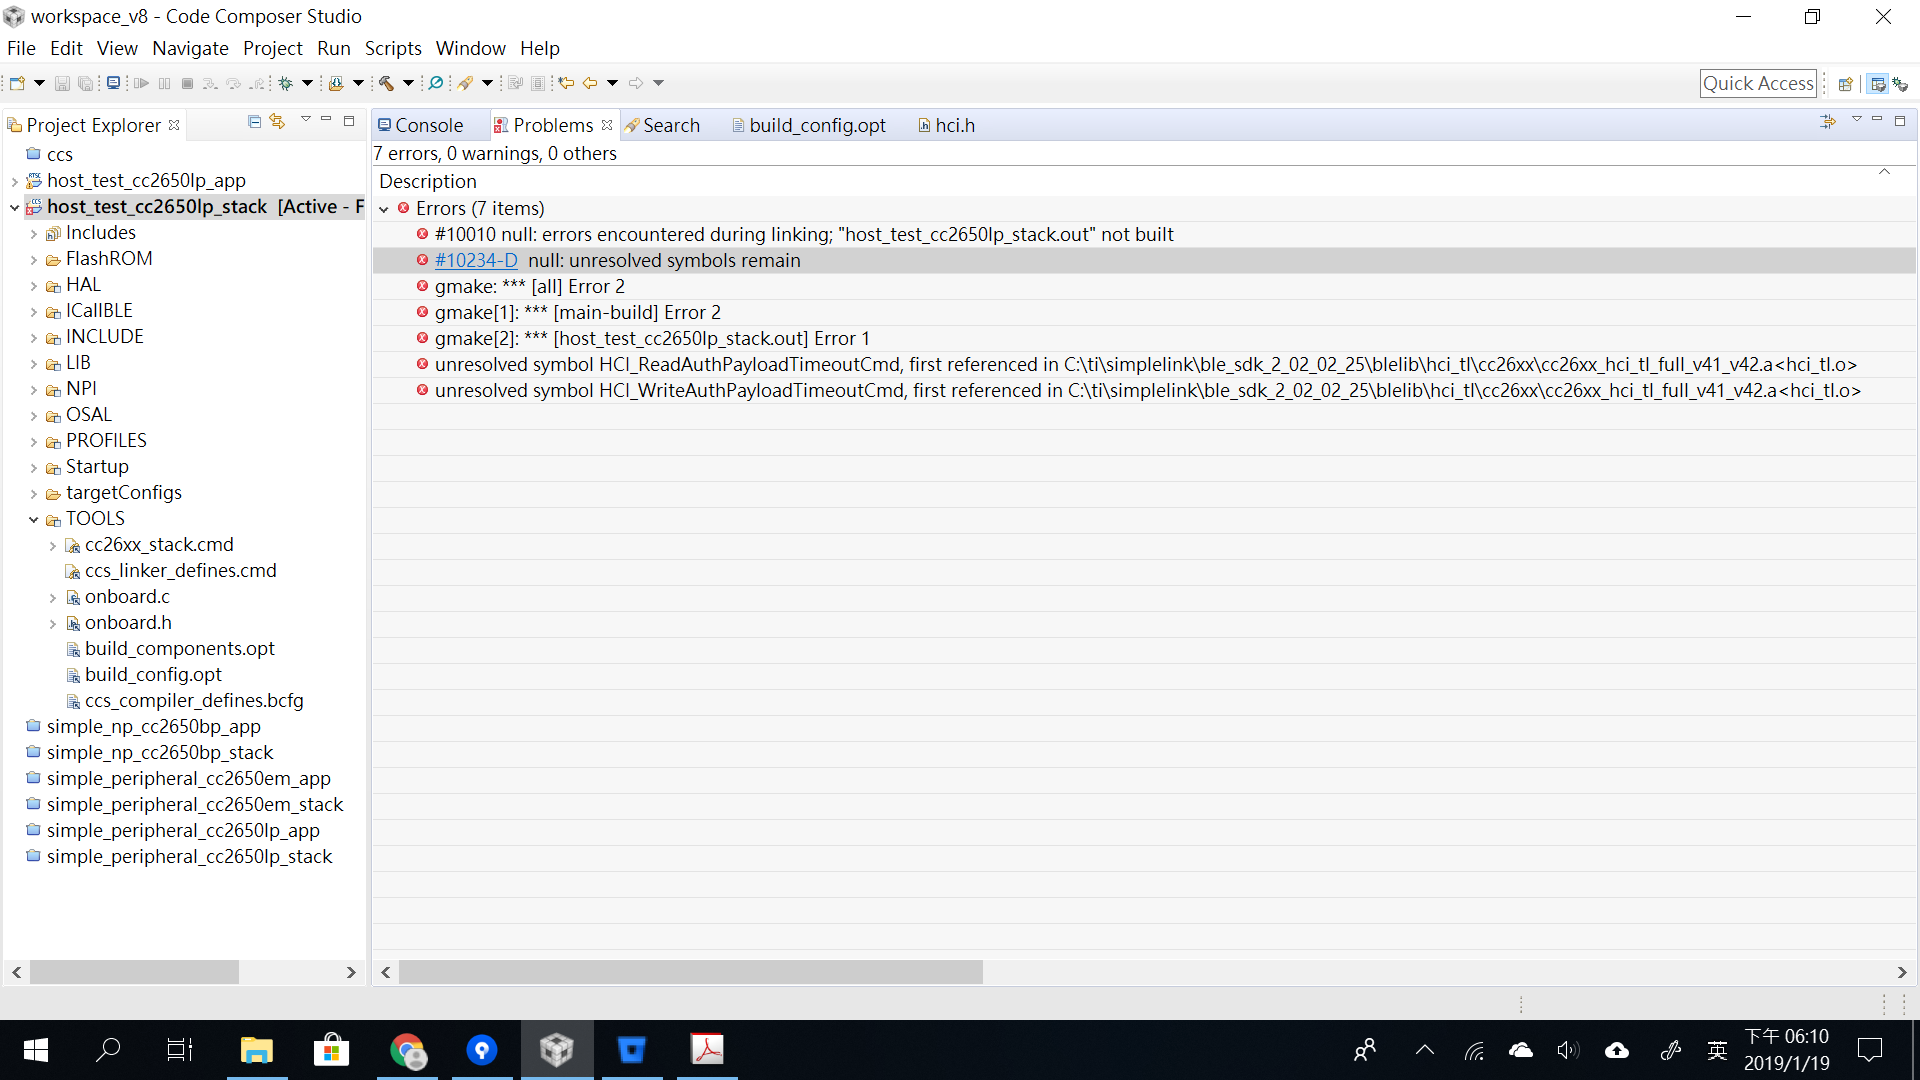
Task: Click the Terminate stop icon in toolbar
Action: coord(187,83)
